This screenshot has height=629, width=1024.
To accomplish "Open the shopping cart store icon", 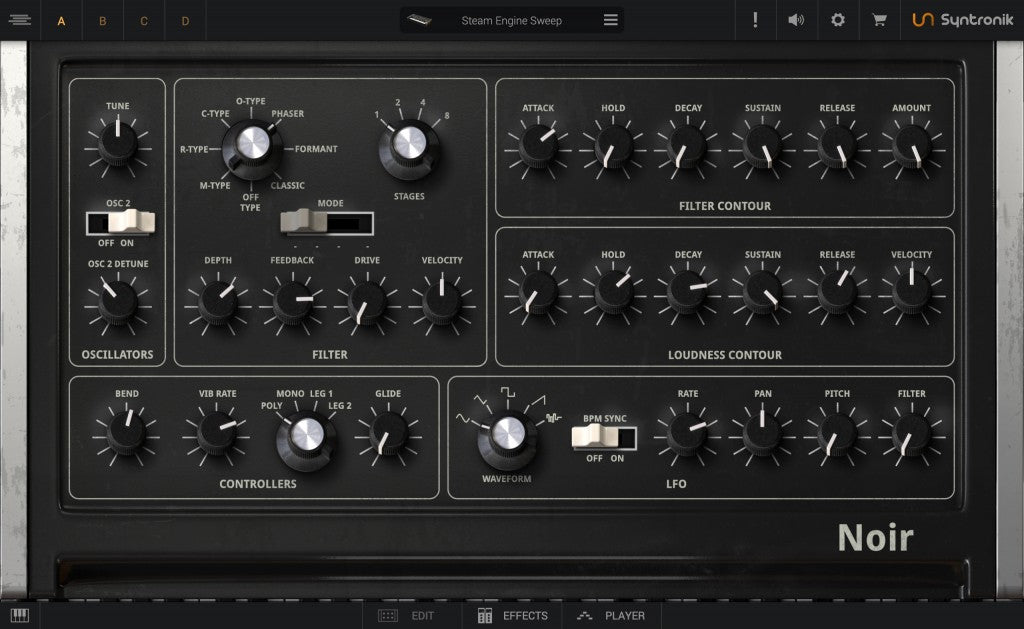I will [878, 19].
